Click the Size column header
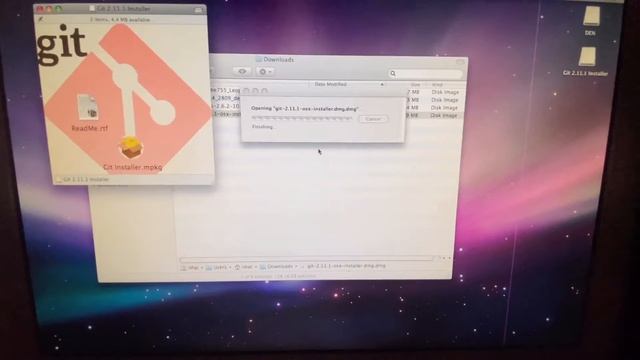The image size is (640, 360). click(x=416, y=84)
